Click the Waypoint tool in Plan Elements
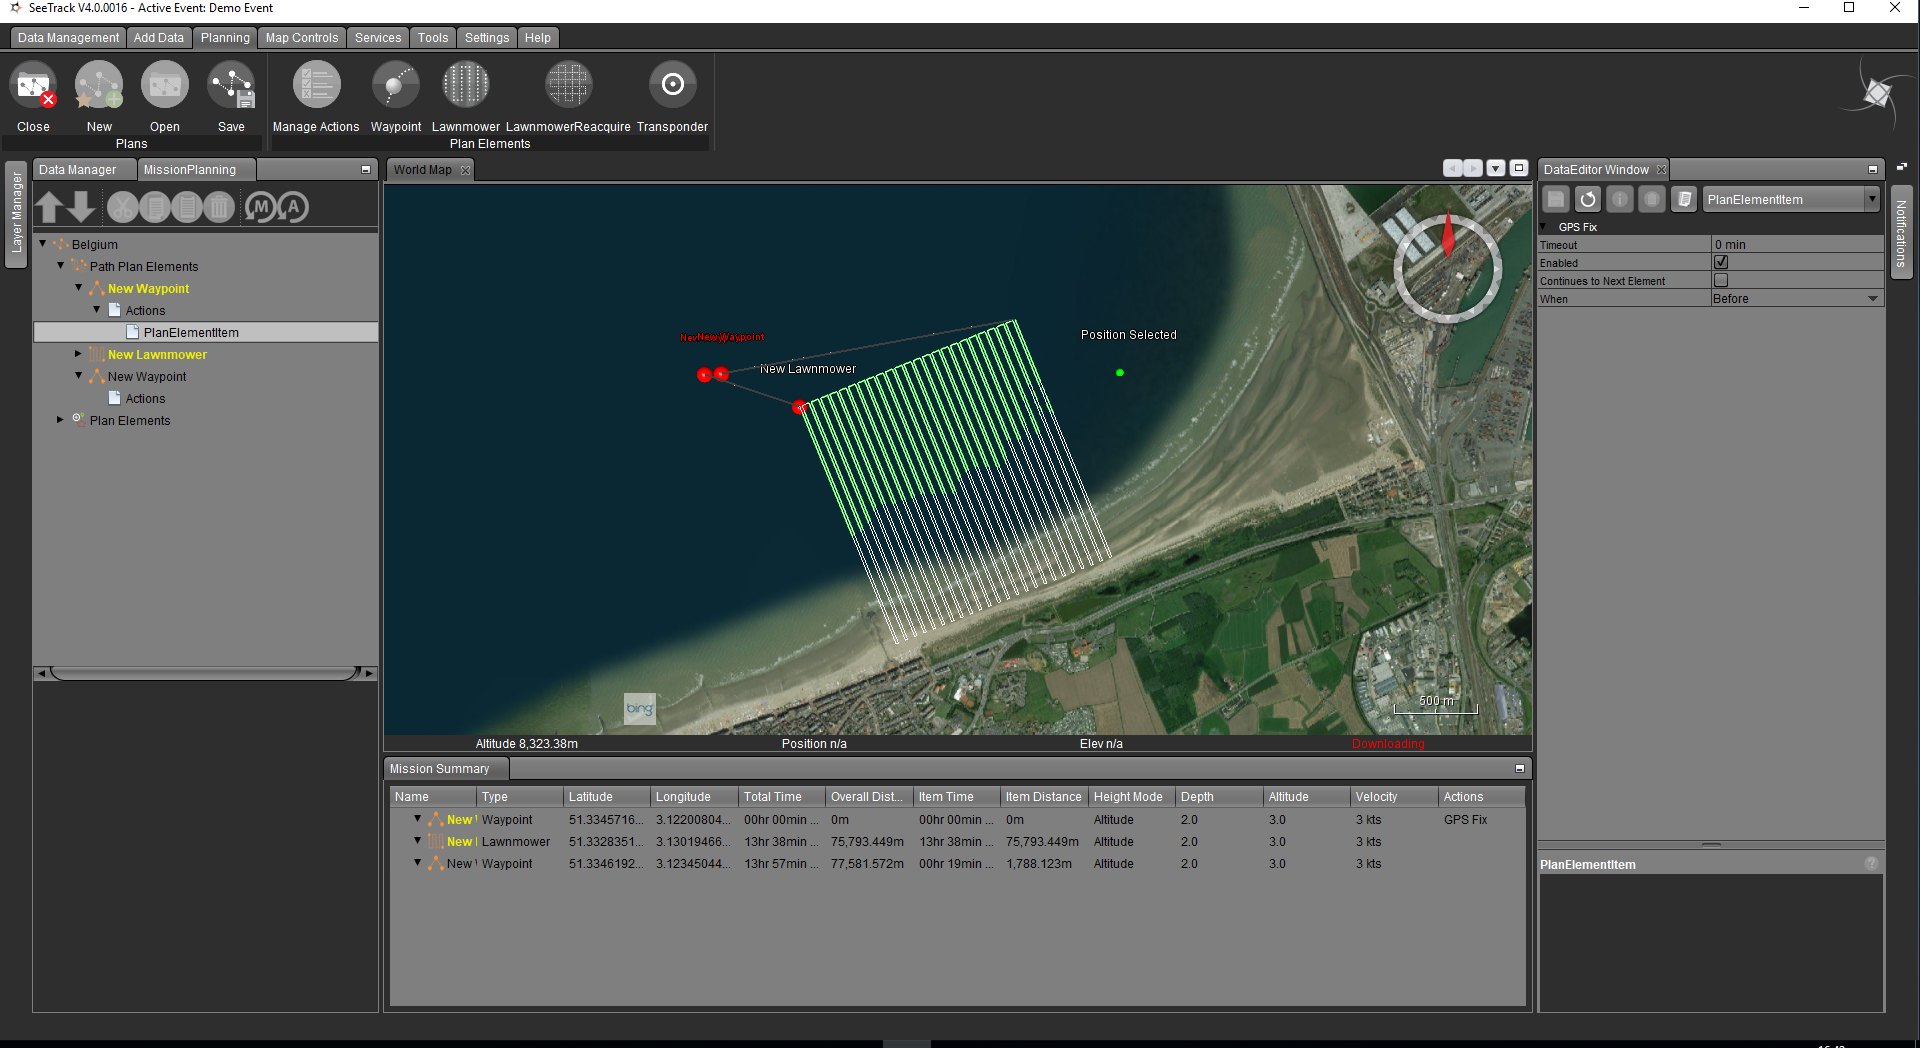Screen dimensions: 1920x1048 coord(396,86)
